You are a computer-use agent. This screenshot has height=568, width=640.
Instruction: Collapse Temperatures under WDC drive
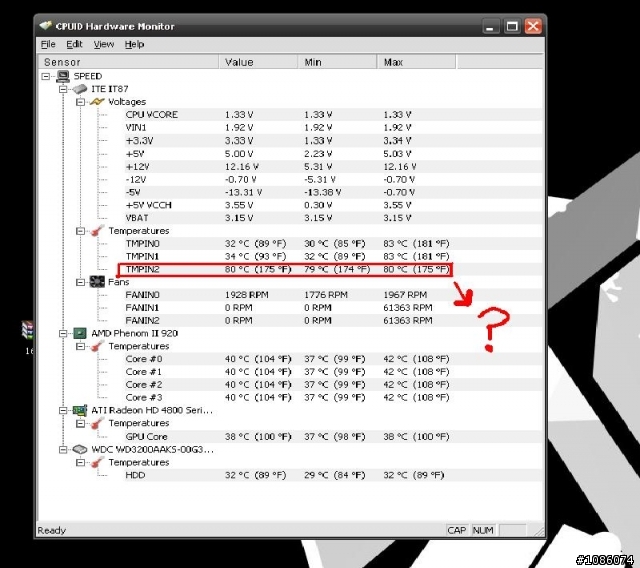(80, 463)
